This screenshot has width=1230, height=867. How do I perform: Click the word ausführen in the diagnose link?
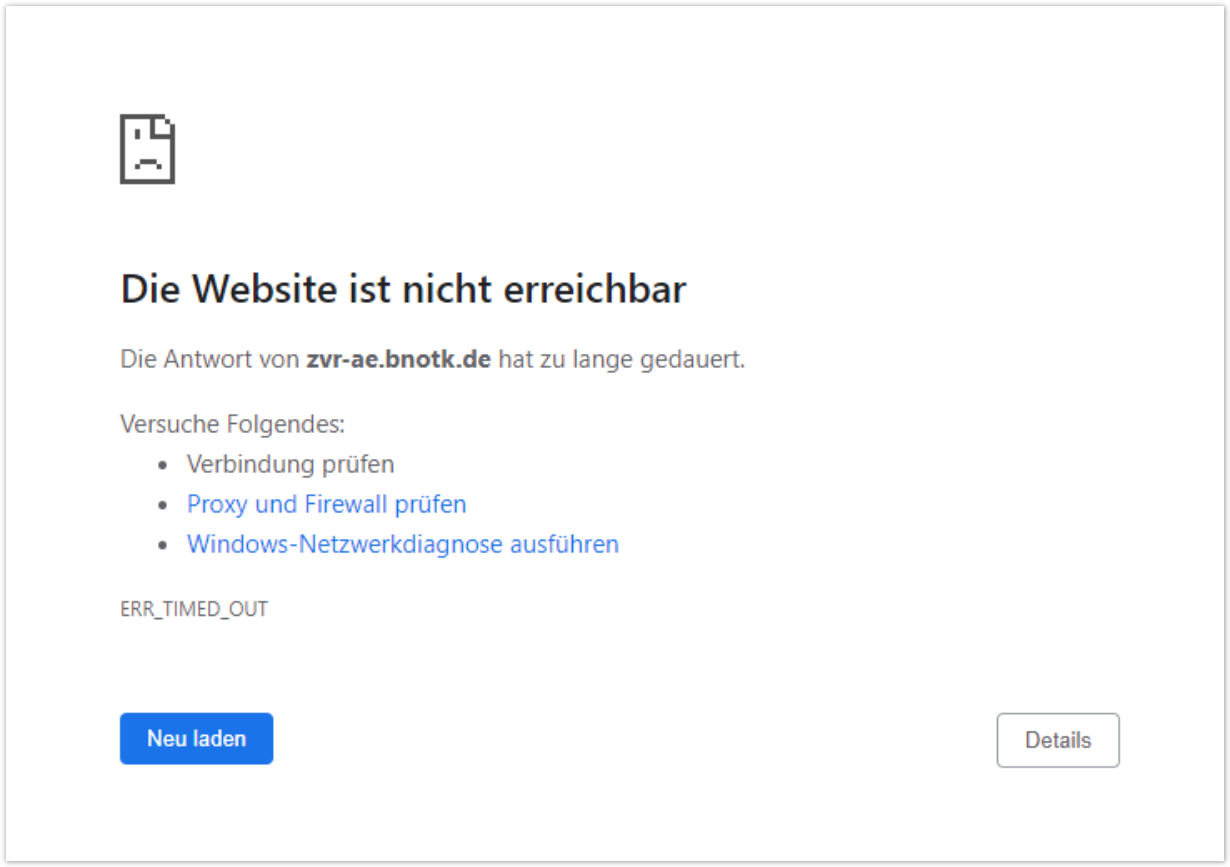coord(564,544)
